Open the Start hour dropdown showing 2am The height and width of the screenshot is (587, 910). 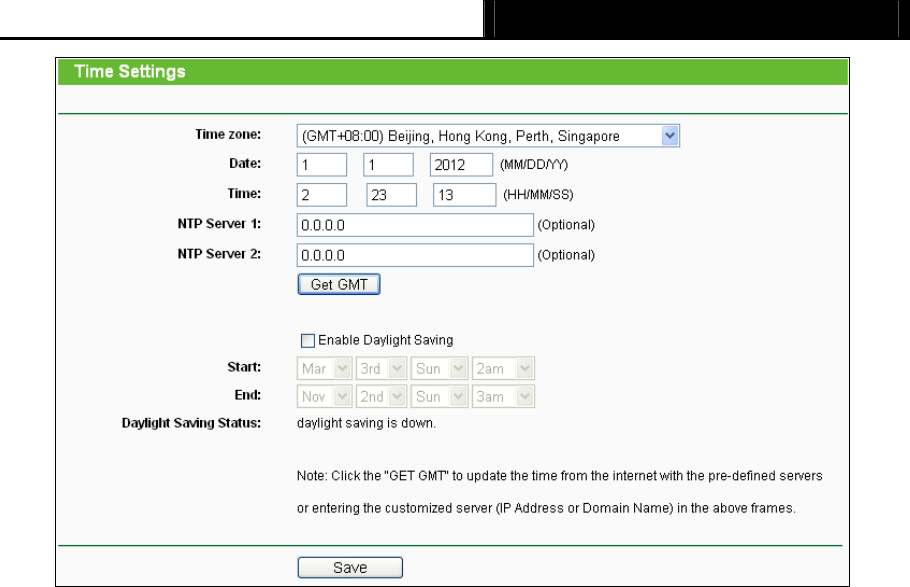(x=503, y=368)
